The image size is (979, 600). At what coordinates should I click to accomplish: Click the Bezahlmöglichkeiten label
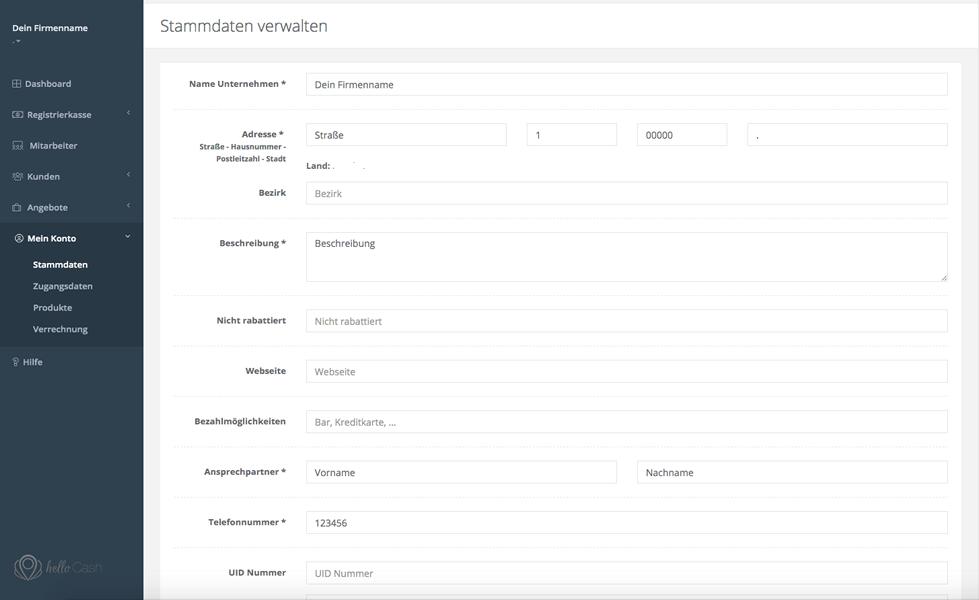[240, 421]
